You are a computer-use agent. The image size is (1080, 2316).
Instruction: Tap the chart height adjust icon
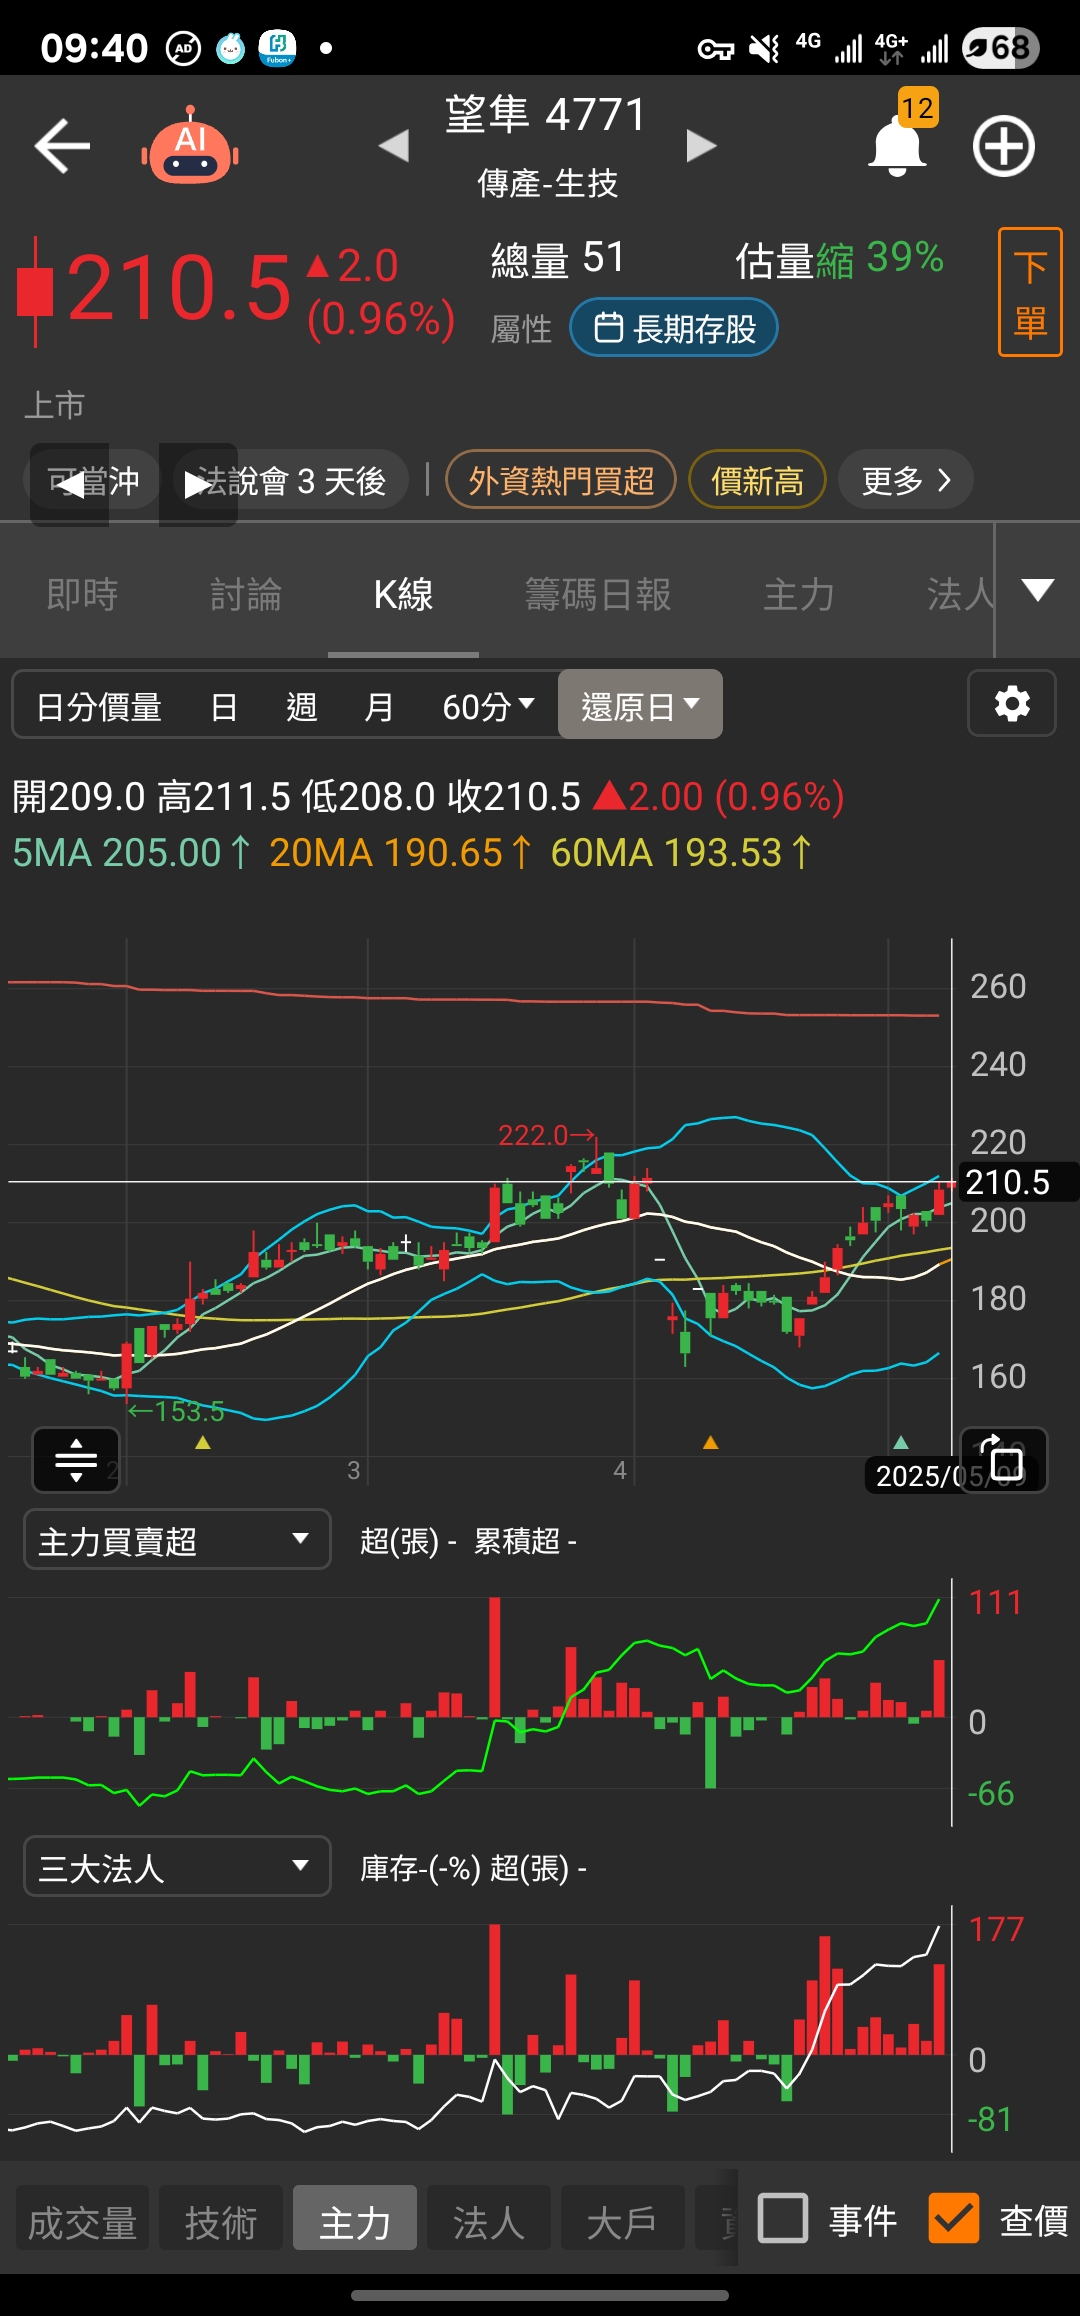tap(76, 1460)
